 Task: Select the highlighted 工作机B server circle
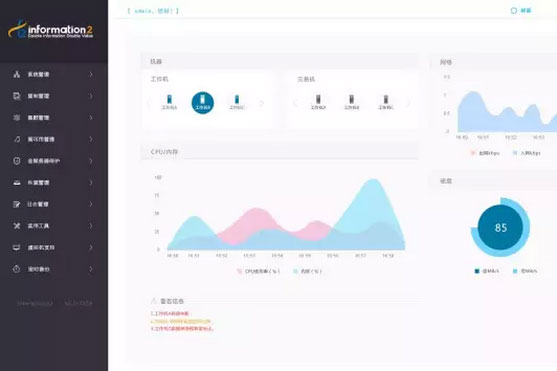(203, 103)
